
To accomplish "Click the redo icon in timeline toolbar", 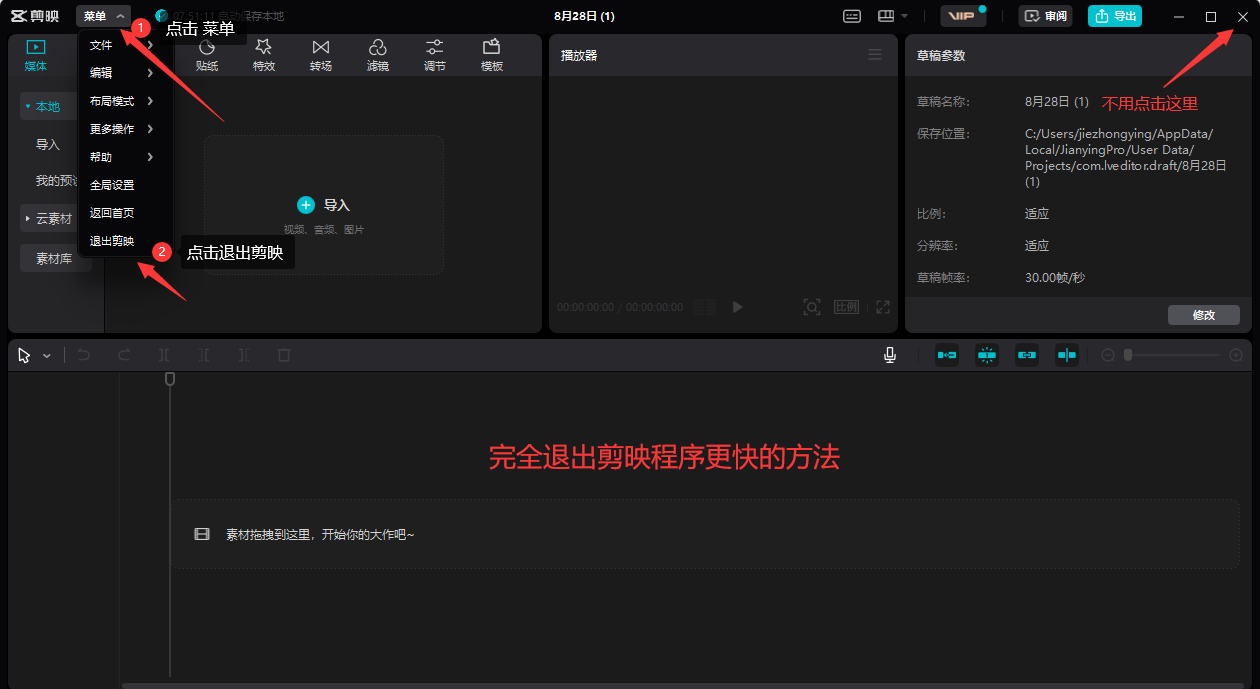I will point(124,355).
